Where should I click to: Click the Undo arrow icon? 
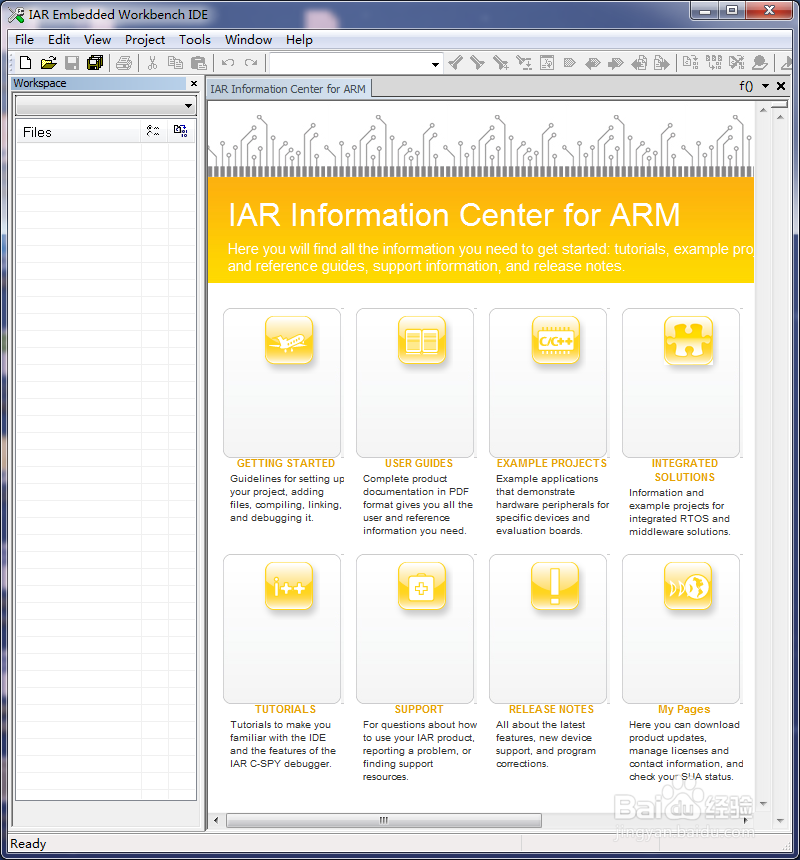pos(228,63)
